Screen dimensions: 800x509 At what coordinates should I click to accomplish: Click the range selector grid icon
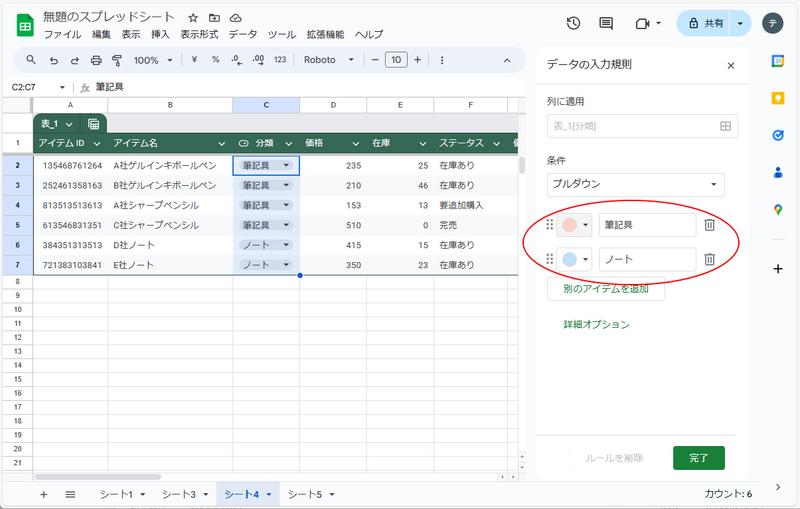pyautogui.click(x=725, y=126)
